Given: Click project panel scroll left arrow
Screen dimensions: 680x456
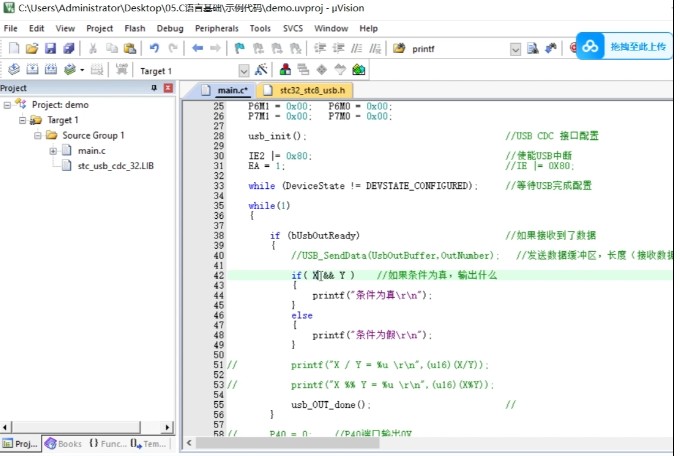Looking at the screenshot, I should click(5, 427).
